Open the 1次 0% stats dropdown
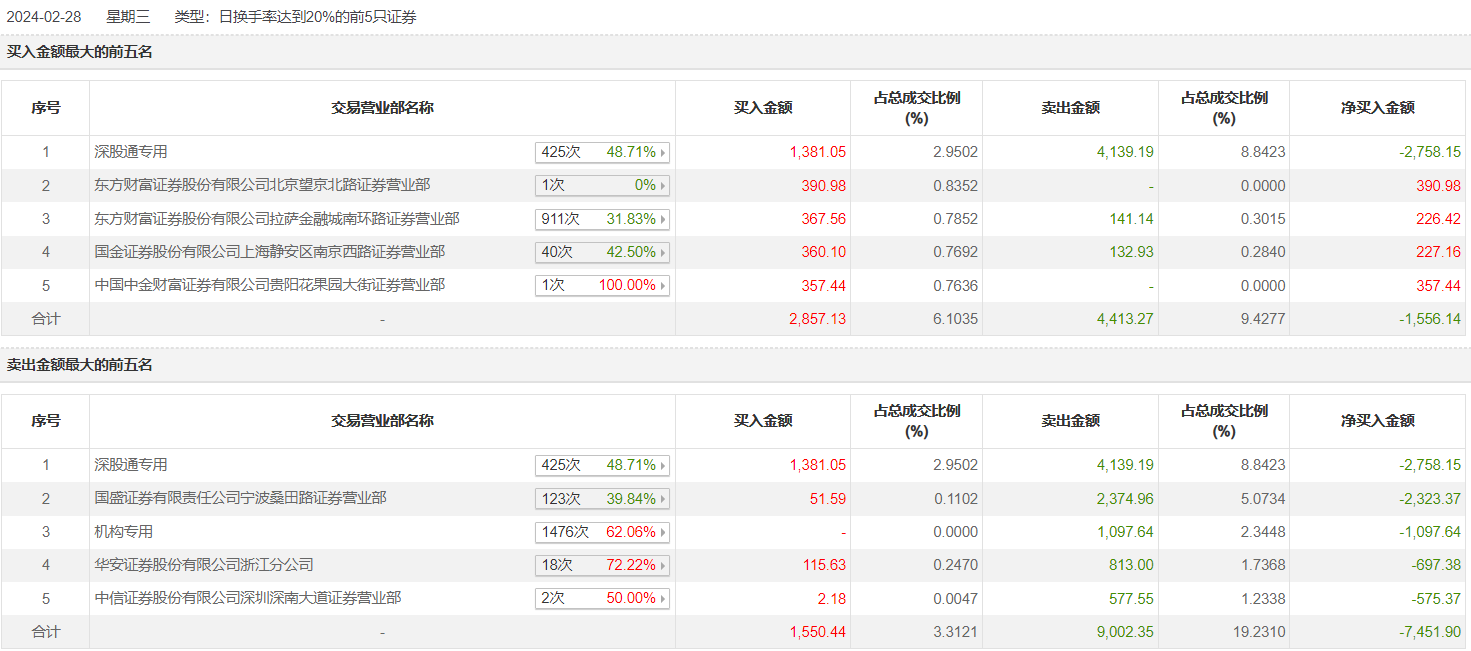This screenshot has width=1471, height=651. (663, 186)
